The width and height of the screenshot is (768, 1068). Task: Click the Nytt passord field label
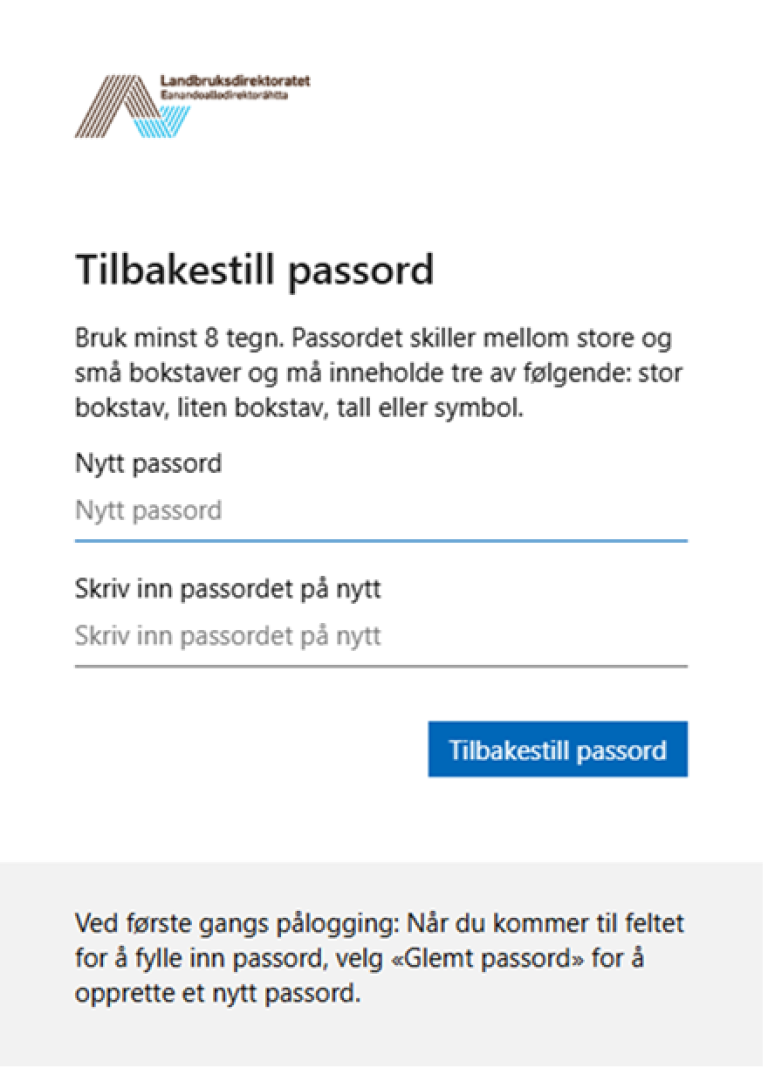tap(148, 463)
